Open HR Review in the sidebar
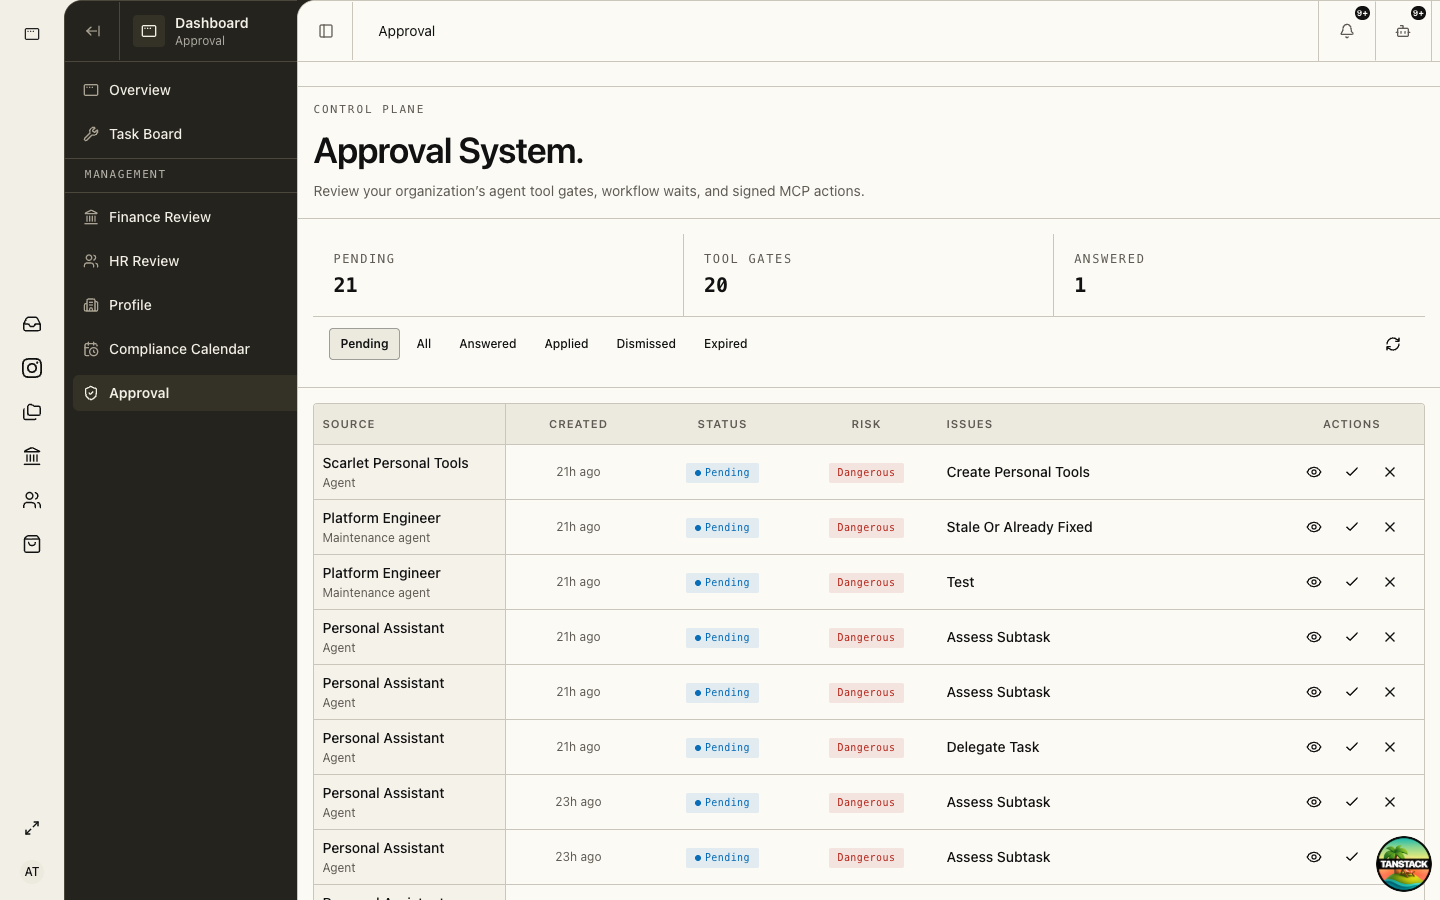 (x=185, y=261)
